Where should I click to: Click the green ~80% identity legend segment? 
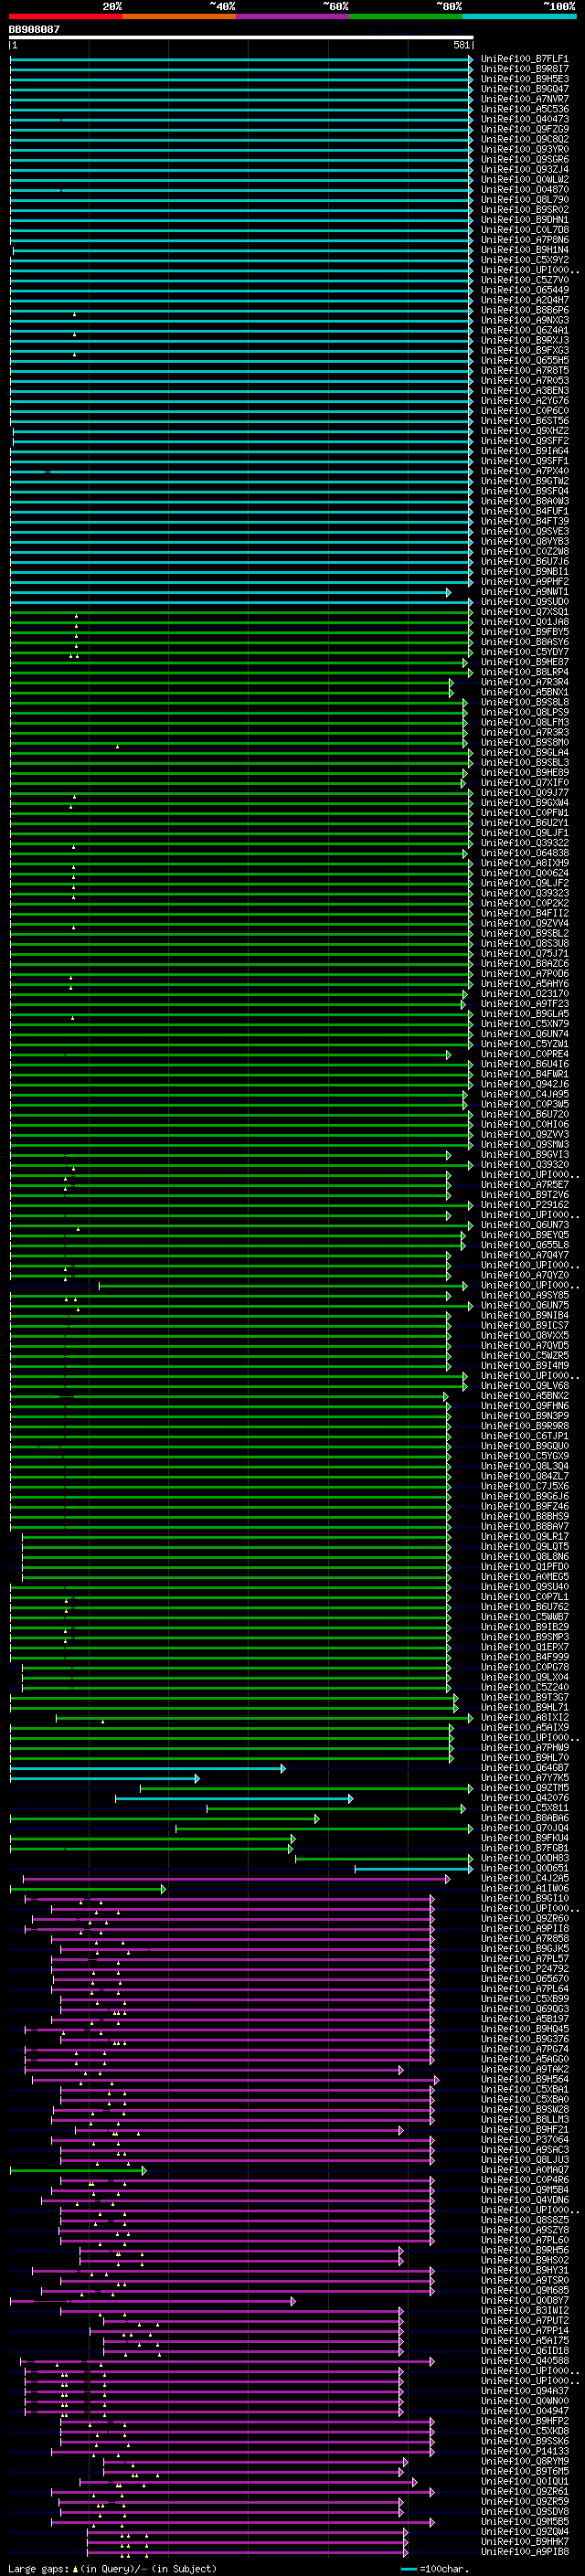coord(406,16)
